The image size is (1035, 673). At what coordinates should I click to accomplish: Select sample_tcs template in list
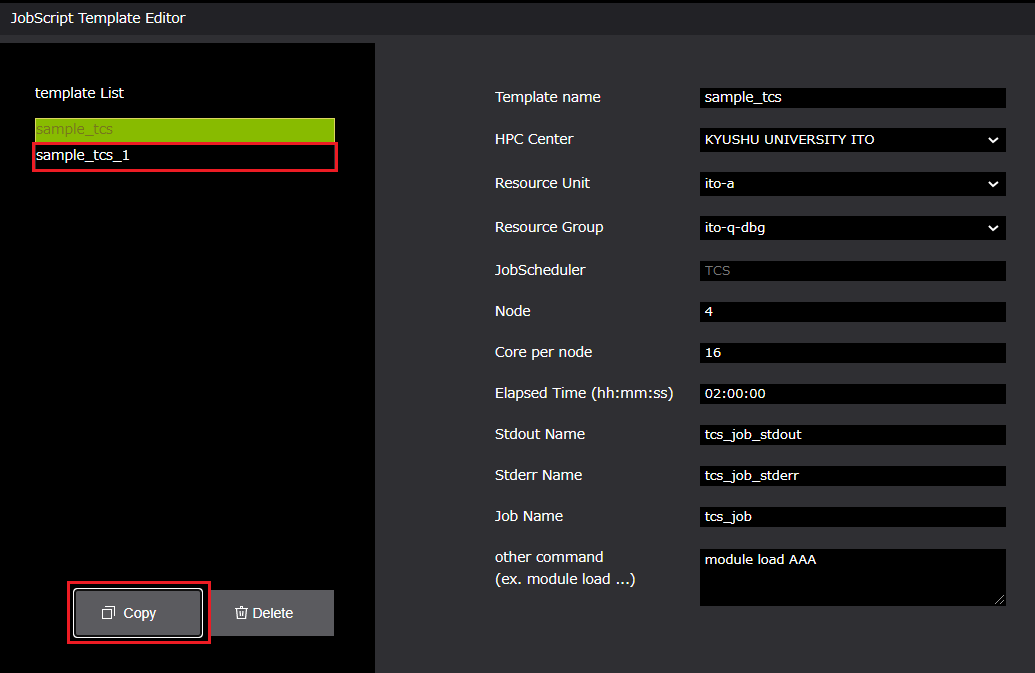tap(184, 129)
